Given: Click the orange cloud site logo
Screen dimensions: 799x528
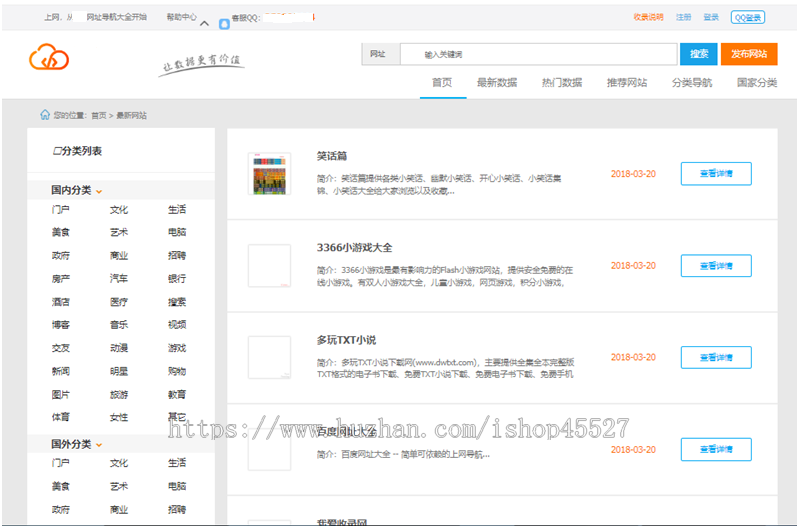Looking at the screenshot, I should 49,57.
